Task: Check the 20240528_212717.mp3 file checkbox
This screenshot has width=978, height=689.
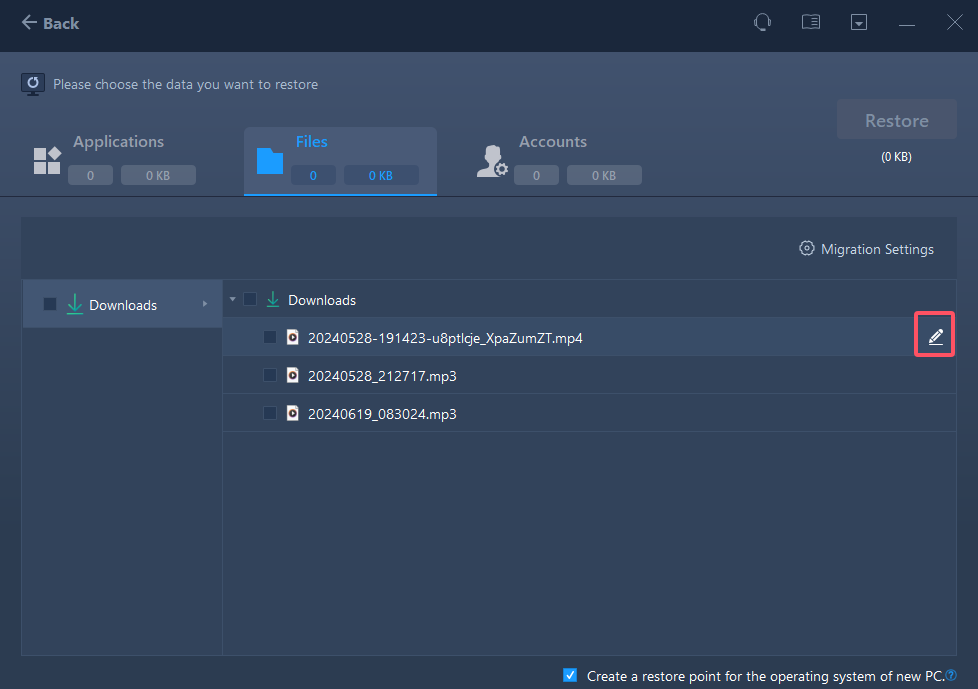Action: [270, 376]
